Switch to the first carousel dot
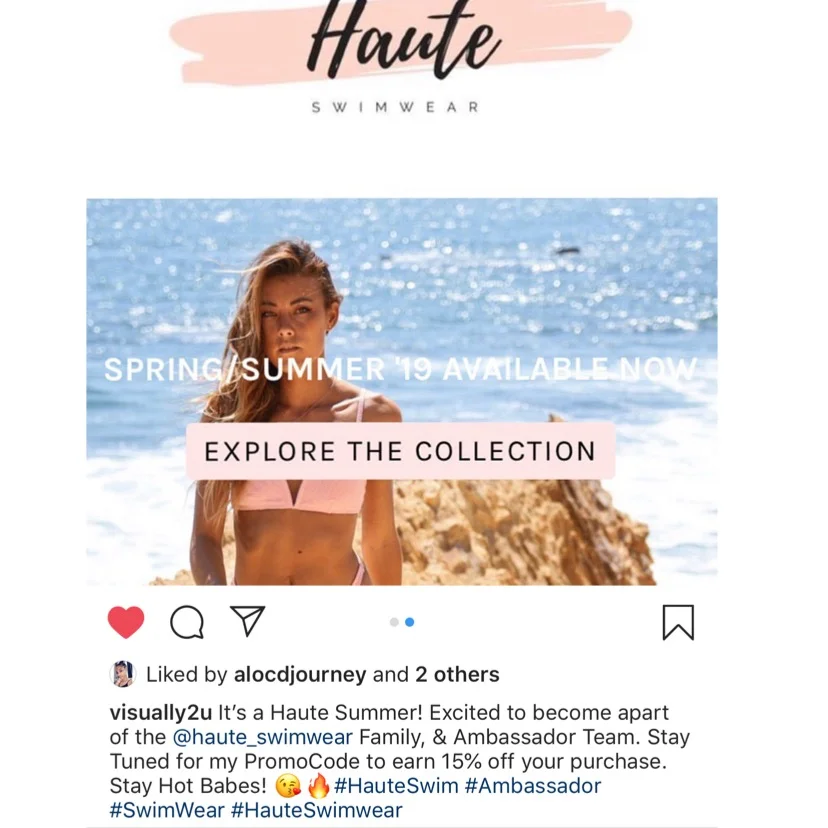This screenshot has width=828, height=828. click(394, 622)
